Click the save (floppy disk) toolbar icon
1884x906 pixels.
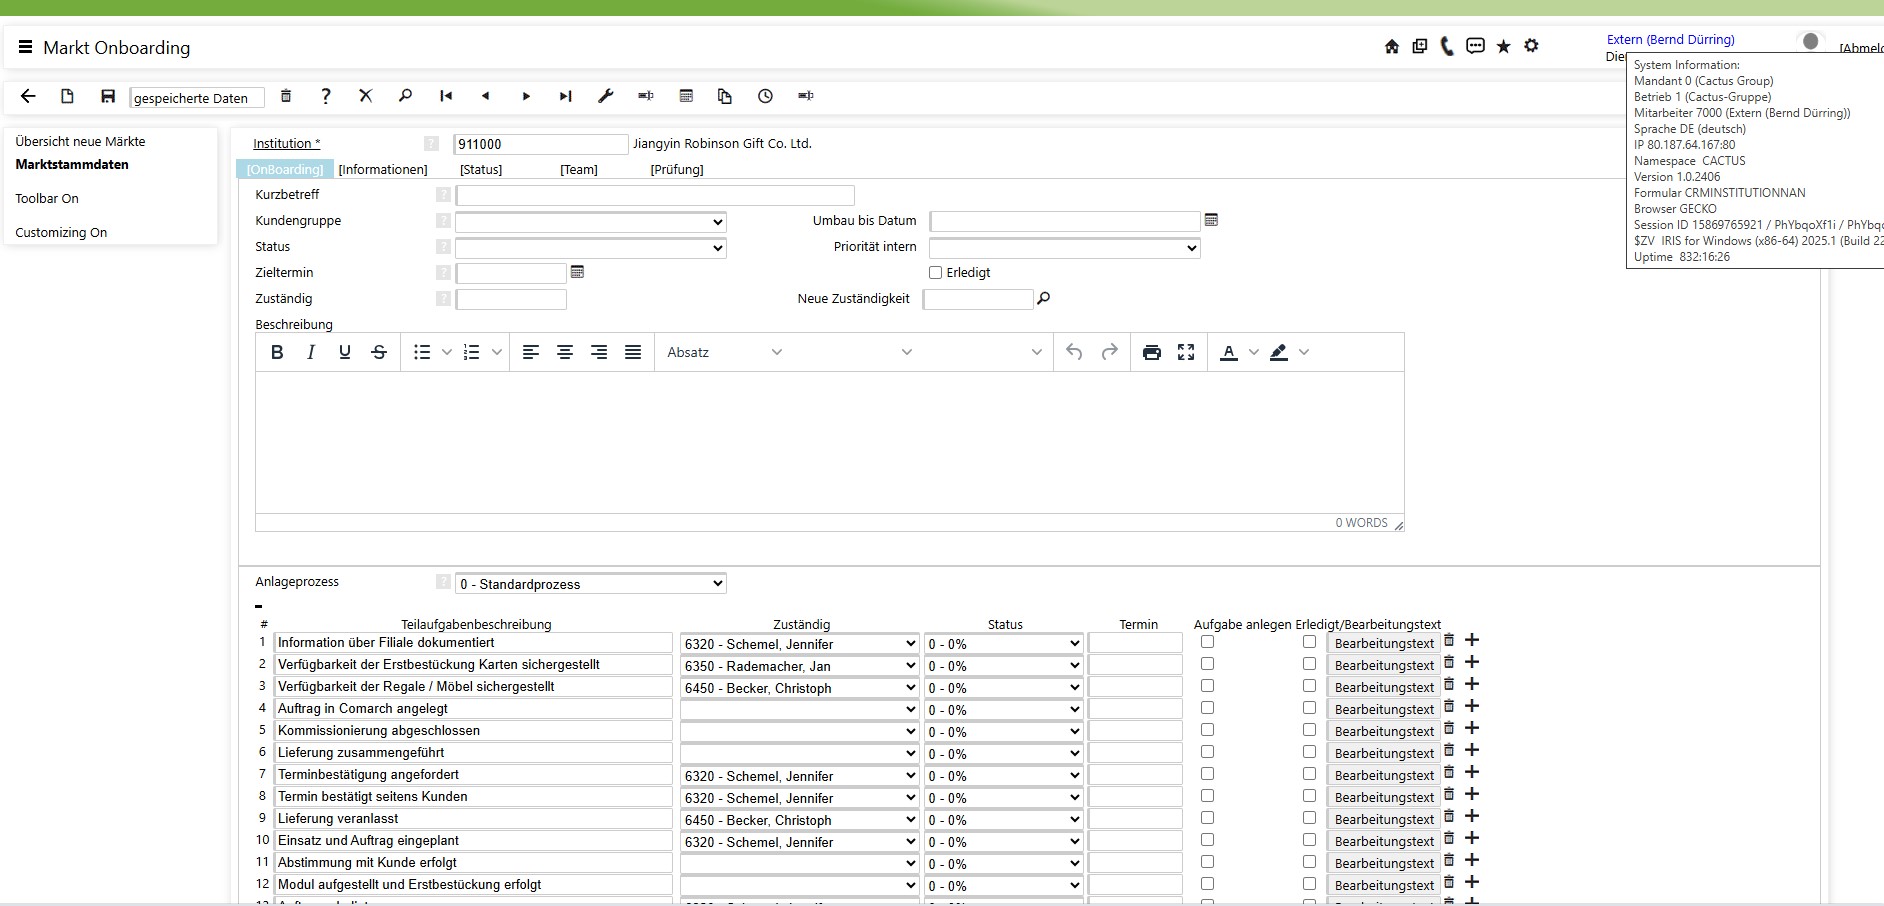(108, 96)
